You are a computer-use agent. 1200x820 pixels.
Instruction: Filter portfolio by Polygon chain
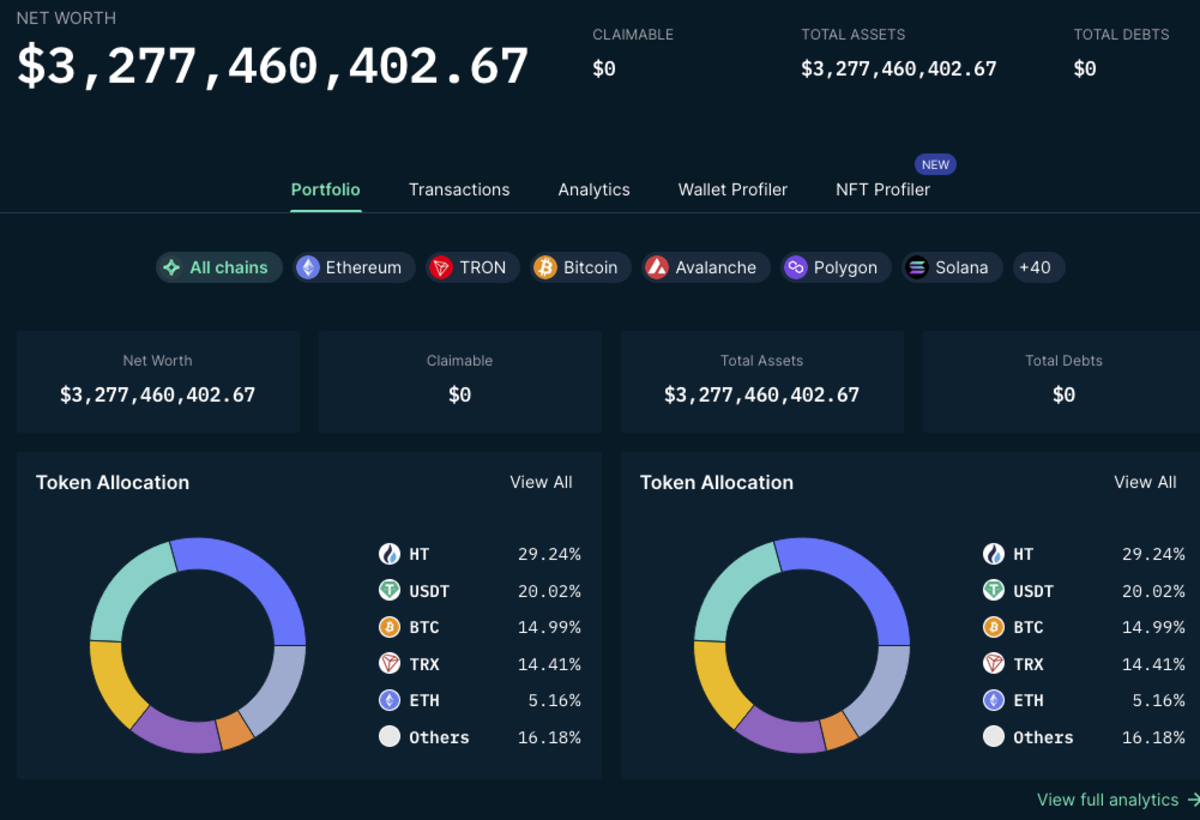point(835,267)
